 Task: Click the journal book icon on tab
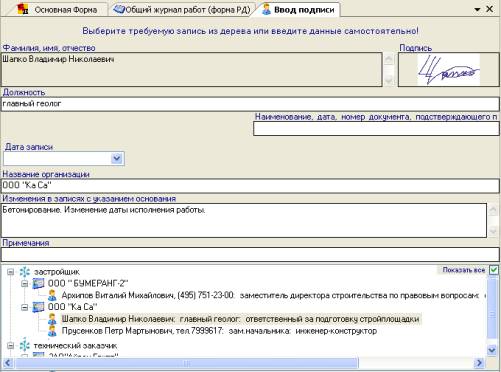pos(119,10)
